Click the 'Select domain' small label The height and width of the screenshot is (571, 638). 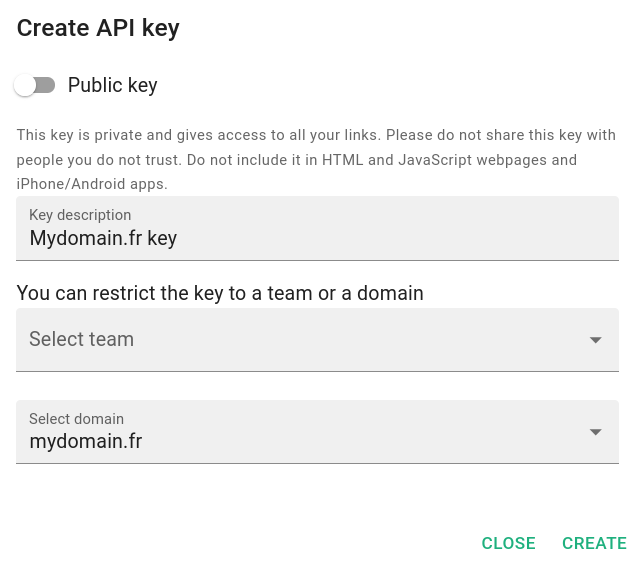point(76,419)
